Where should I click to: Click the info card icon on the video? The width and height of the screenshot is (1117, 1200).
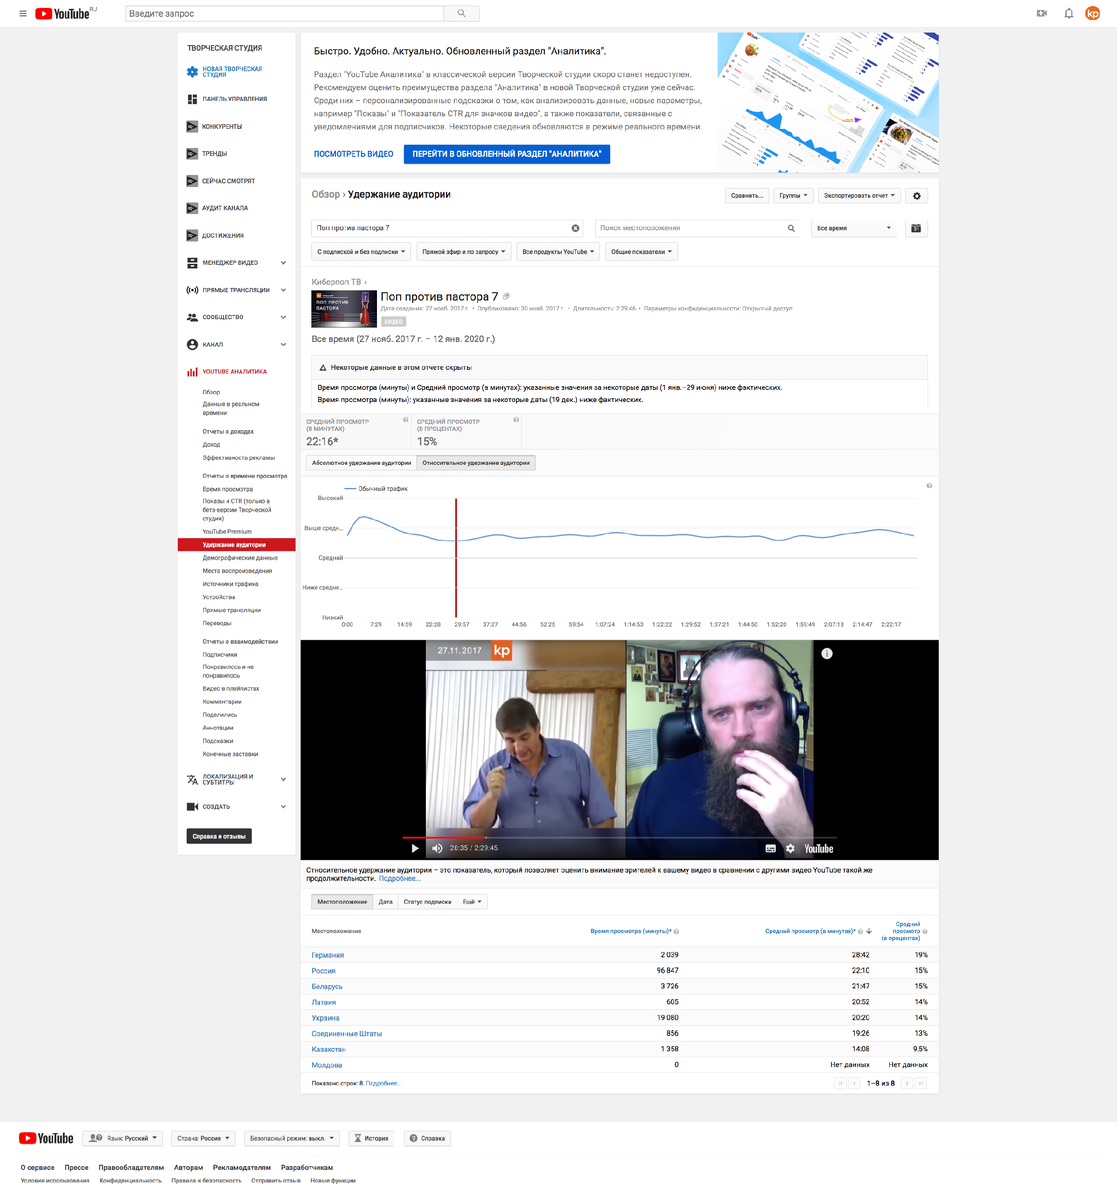[x=827, y=653]
